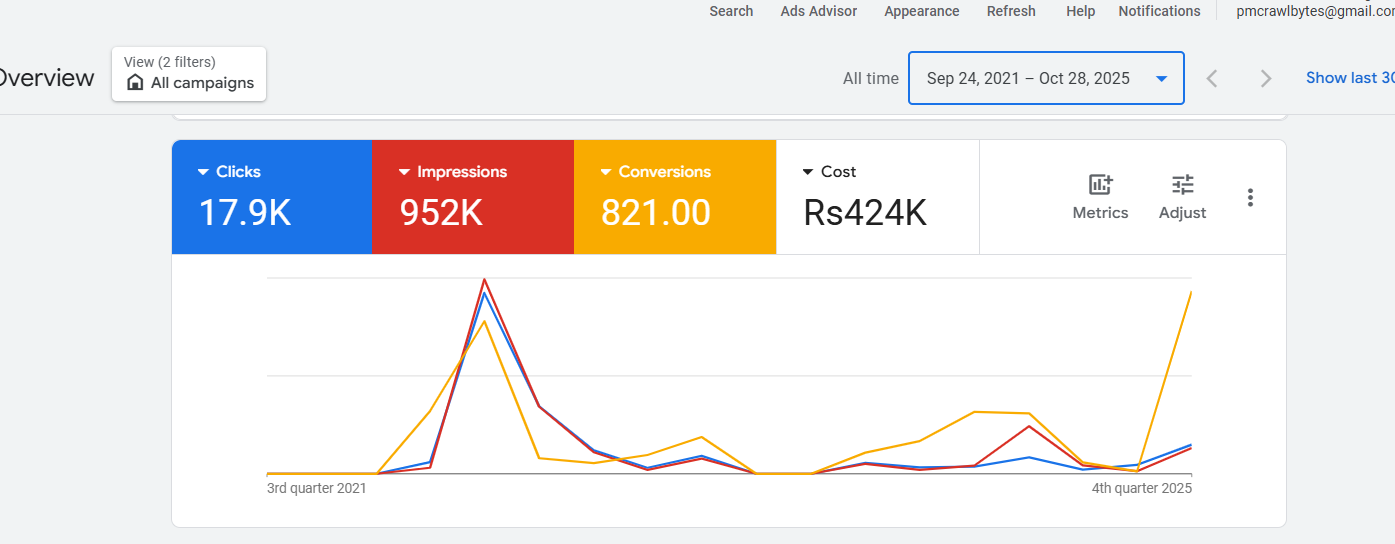Expand the date range picker dropdown

point(1161,79)
